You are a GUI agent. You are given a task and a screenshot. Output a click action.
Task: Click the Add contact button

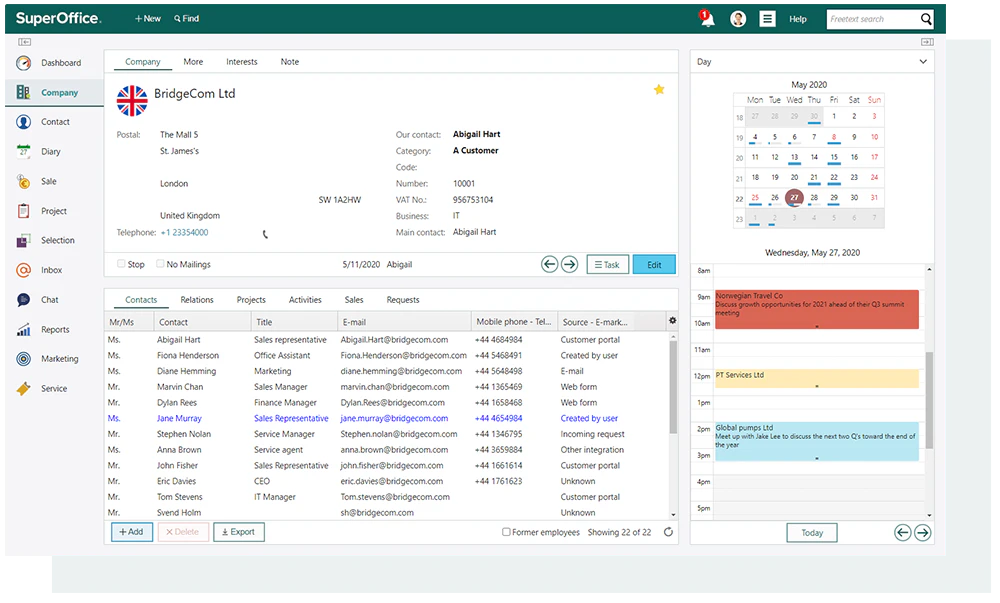pyautogui.click(x=132, y=532)
